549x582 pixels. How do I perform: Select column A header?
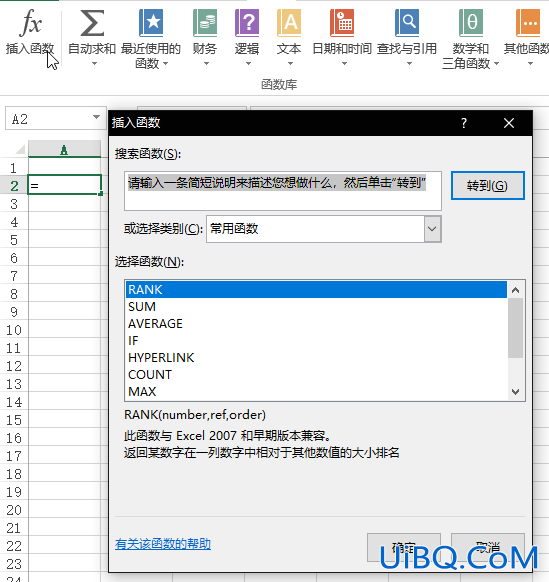[64, 150]
